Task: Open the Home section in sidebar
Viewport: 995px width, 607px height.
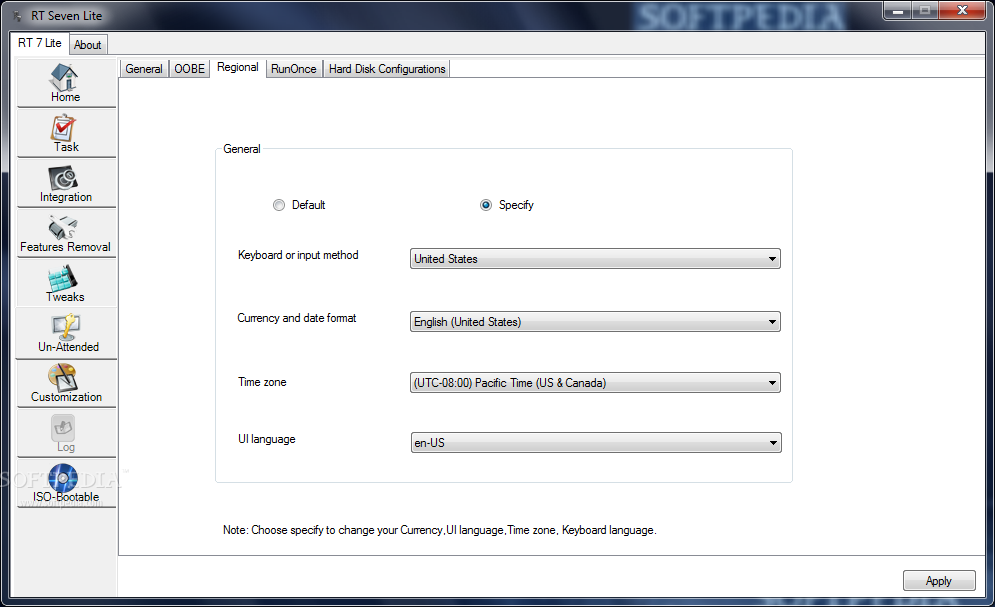Action: 66,82
